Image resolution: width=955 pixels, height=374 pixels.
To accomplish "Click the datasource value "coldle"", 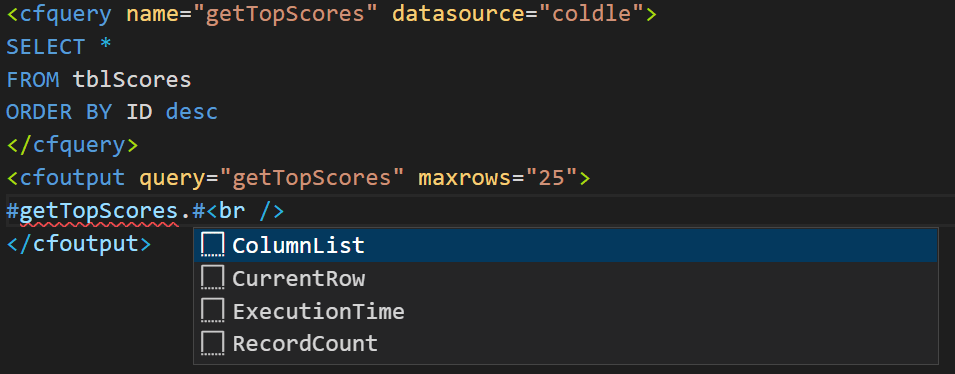I will 591,14.
